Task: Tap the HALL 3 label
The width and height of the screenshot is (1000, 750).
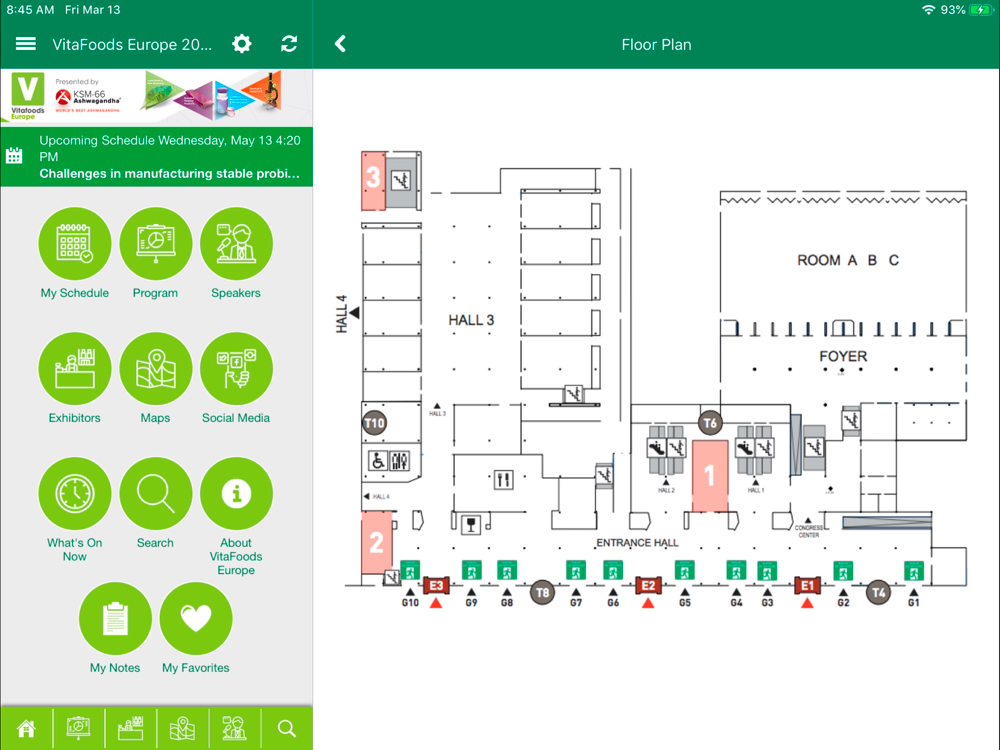Action: tap(471, 320)
